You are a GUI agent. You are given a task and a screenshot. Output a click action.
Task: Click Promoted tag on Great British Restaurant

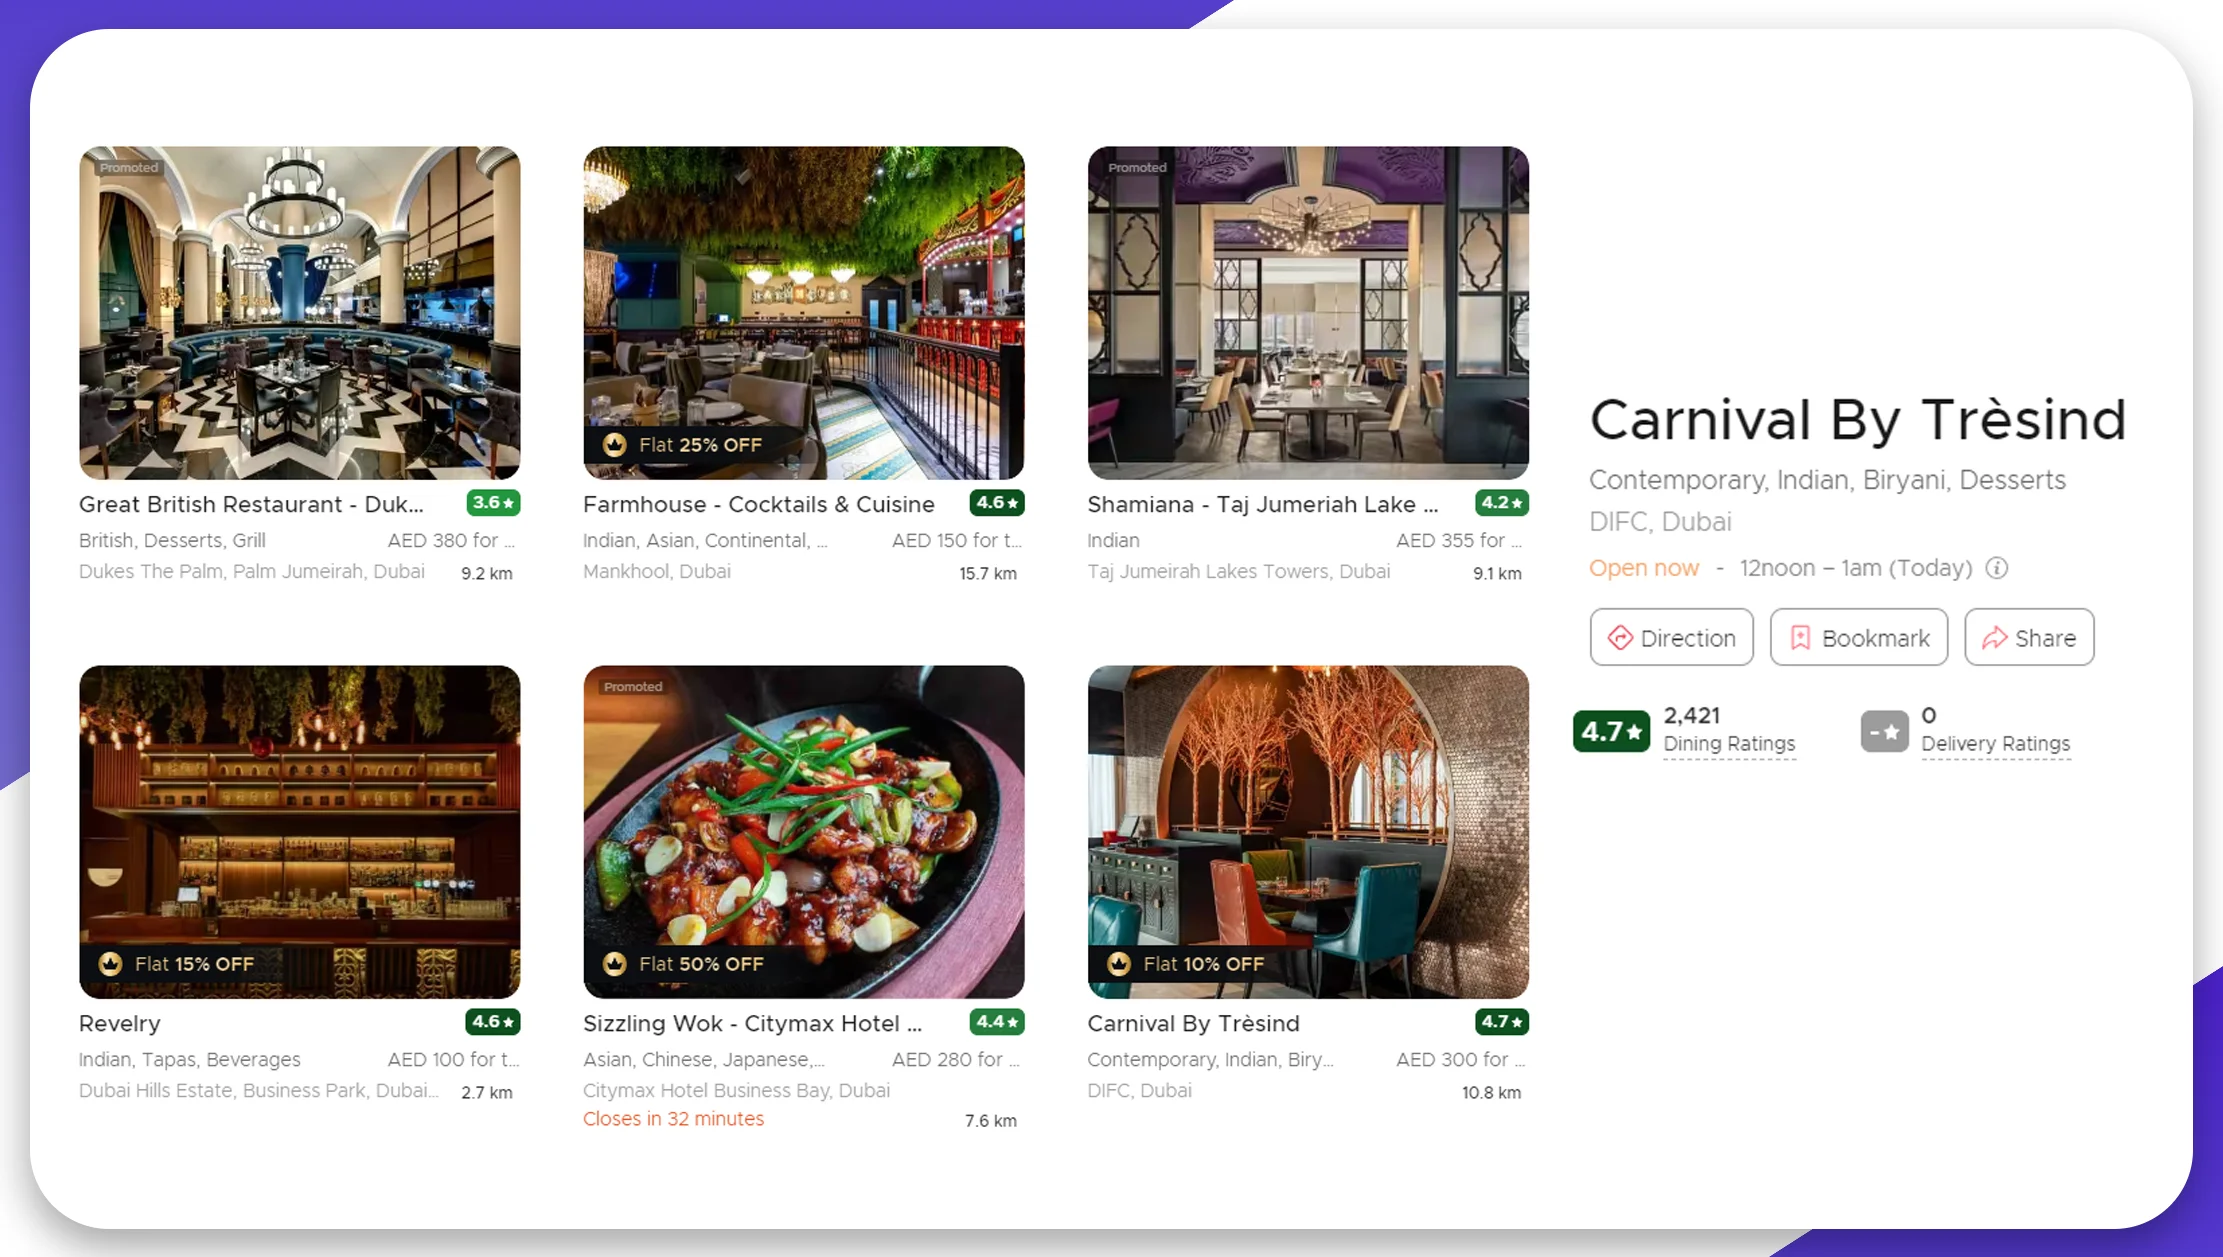[128, 167]
